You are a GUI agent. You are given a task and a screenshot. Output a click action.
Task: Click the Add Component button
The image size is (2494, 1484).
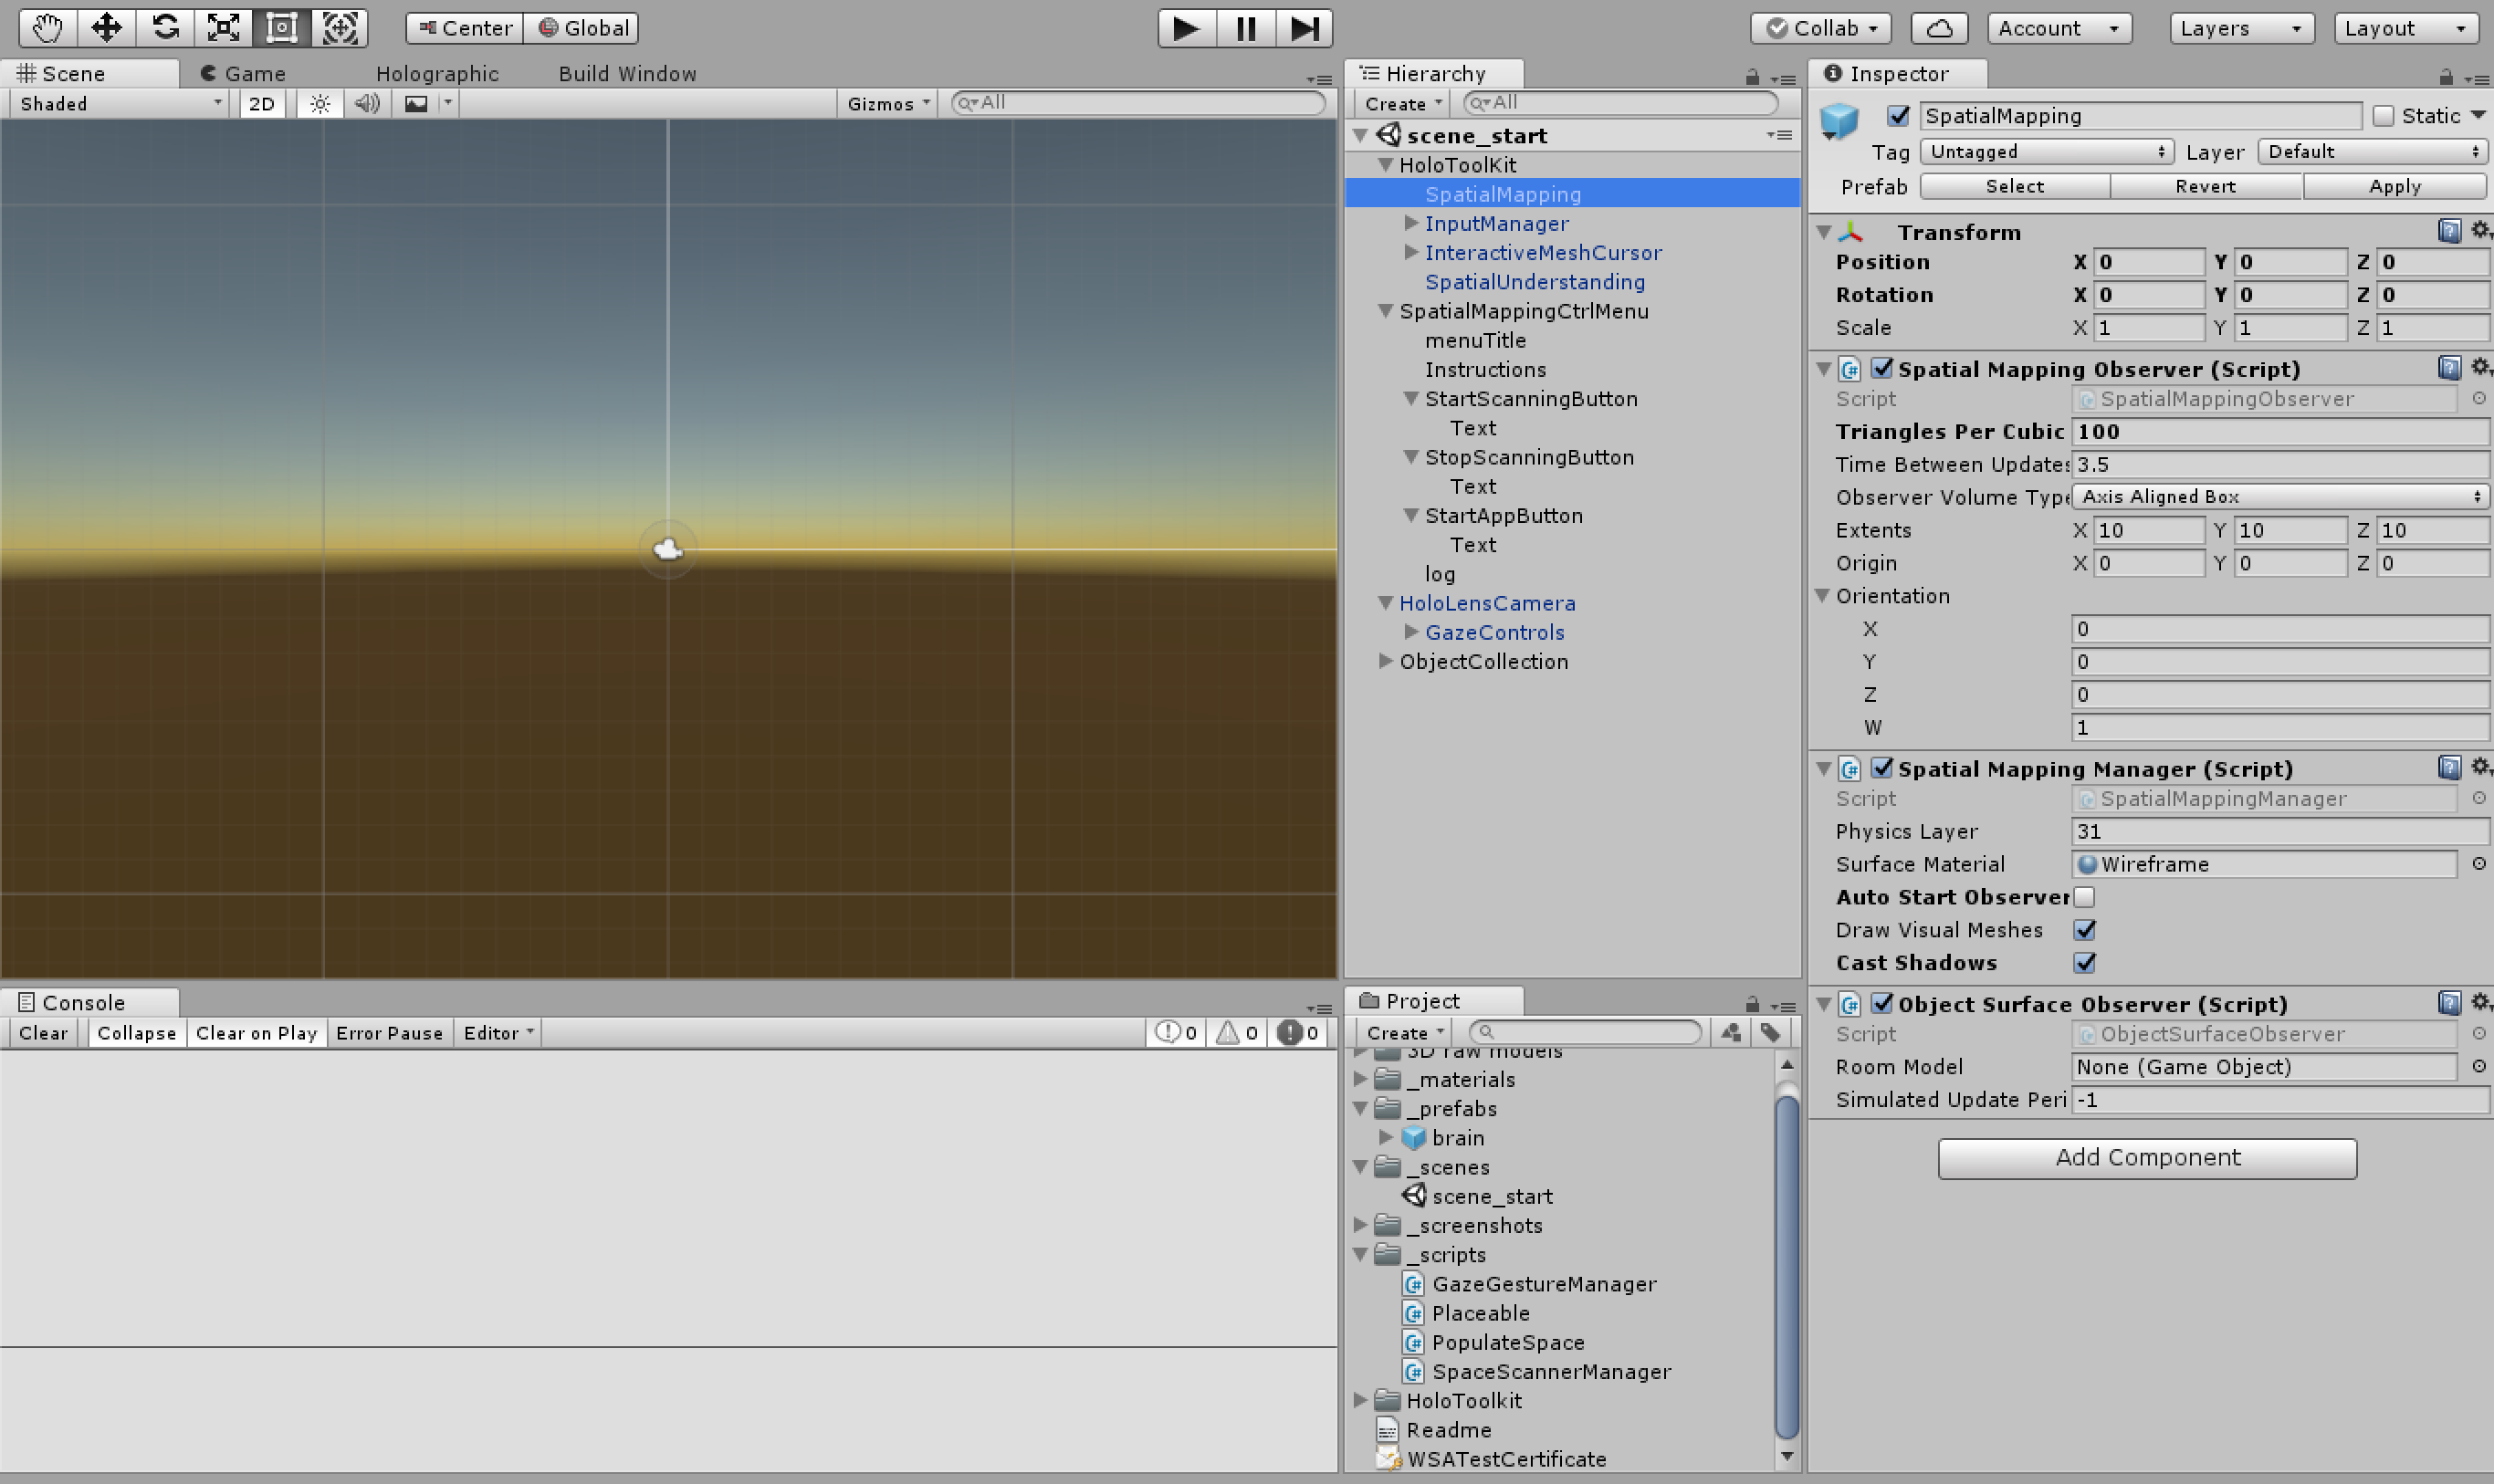[x=2146, y=1158]
